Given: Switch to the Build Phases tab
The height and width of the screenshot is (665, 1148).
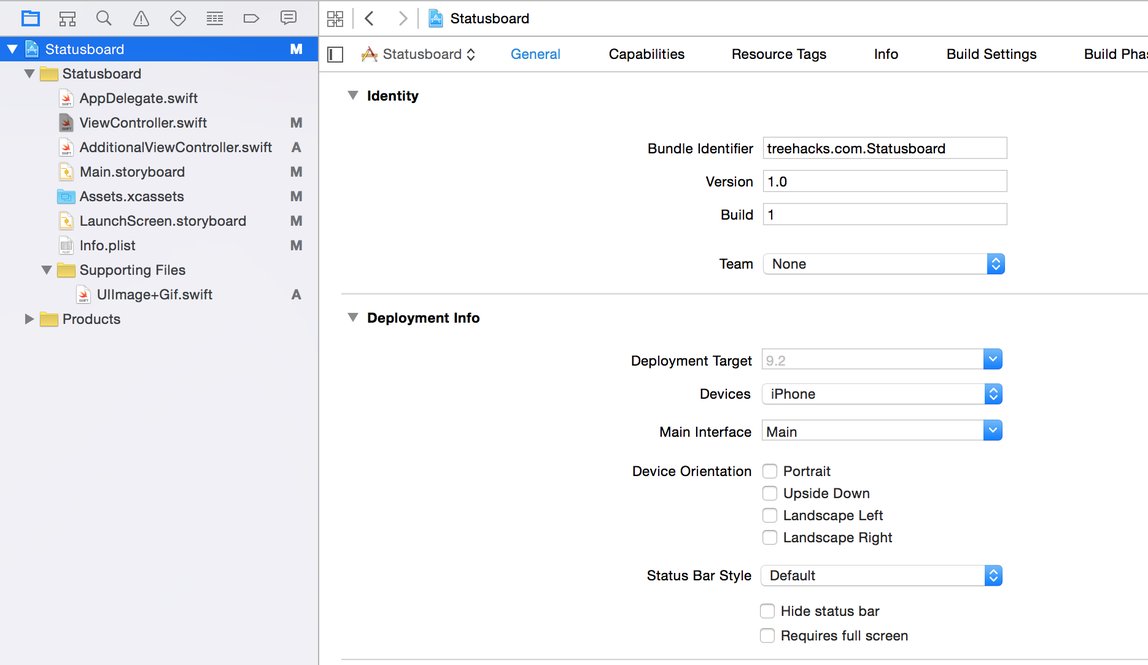Looking at the screenshot, I should tap(1116, 54).
